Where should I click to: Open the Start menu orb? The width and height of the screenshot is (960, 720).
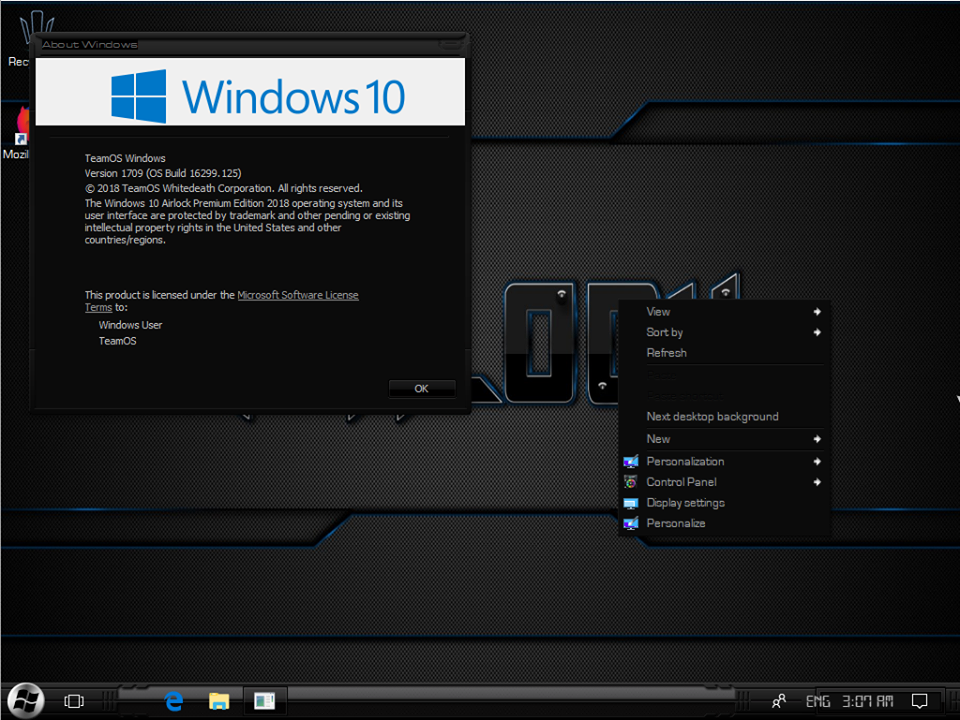coord(26,700)
